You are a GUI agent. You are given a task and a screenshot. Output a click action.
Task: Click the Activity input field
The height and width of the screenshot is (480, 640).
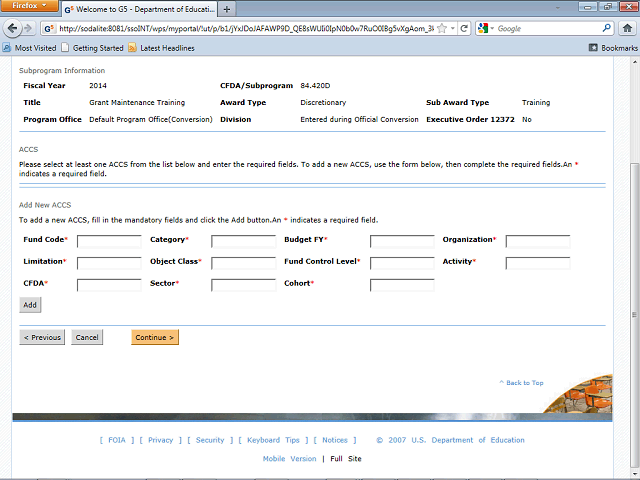coord(538,263)
